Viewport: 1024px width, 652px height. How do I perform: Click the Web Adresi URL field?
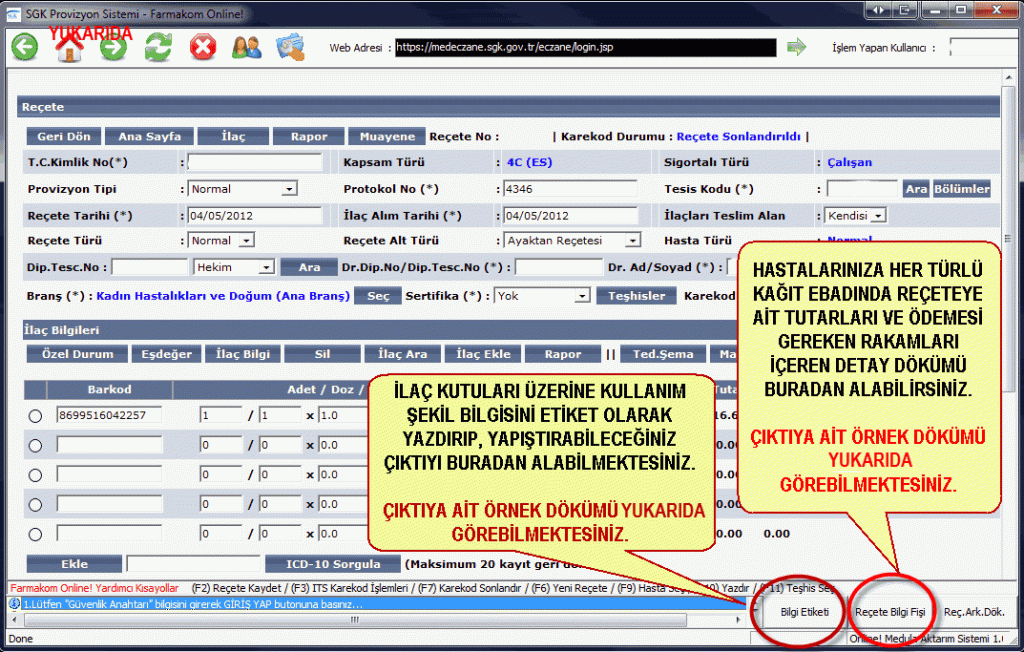click(585, 47)
